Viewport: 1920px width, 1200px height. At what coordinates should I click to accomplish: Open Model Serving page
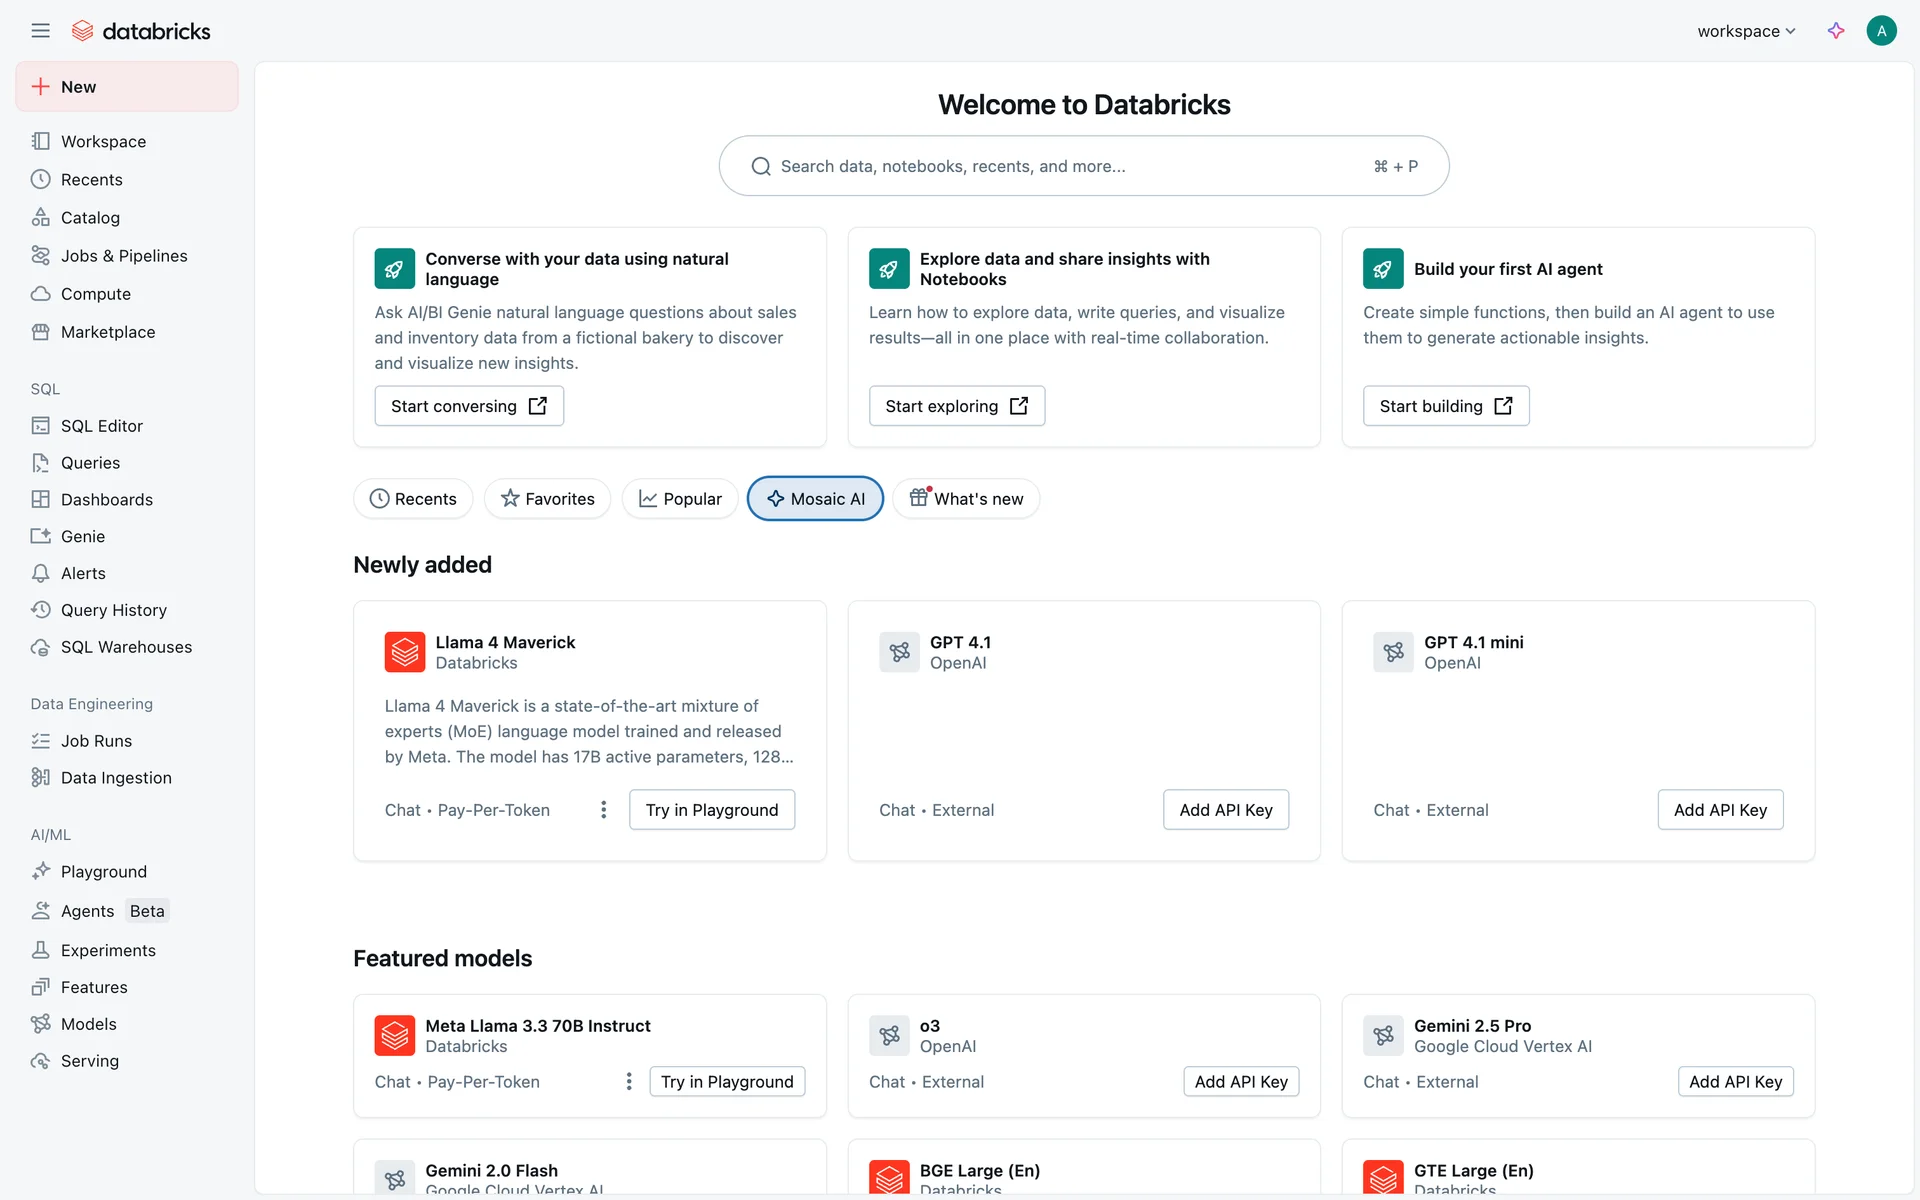pyautogui.click(x=89, y=1061)
